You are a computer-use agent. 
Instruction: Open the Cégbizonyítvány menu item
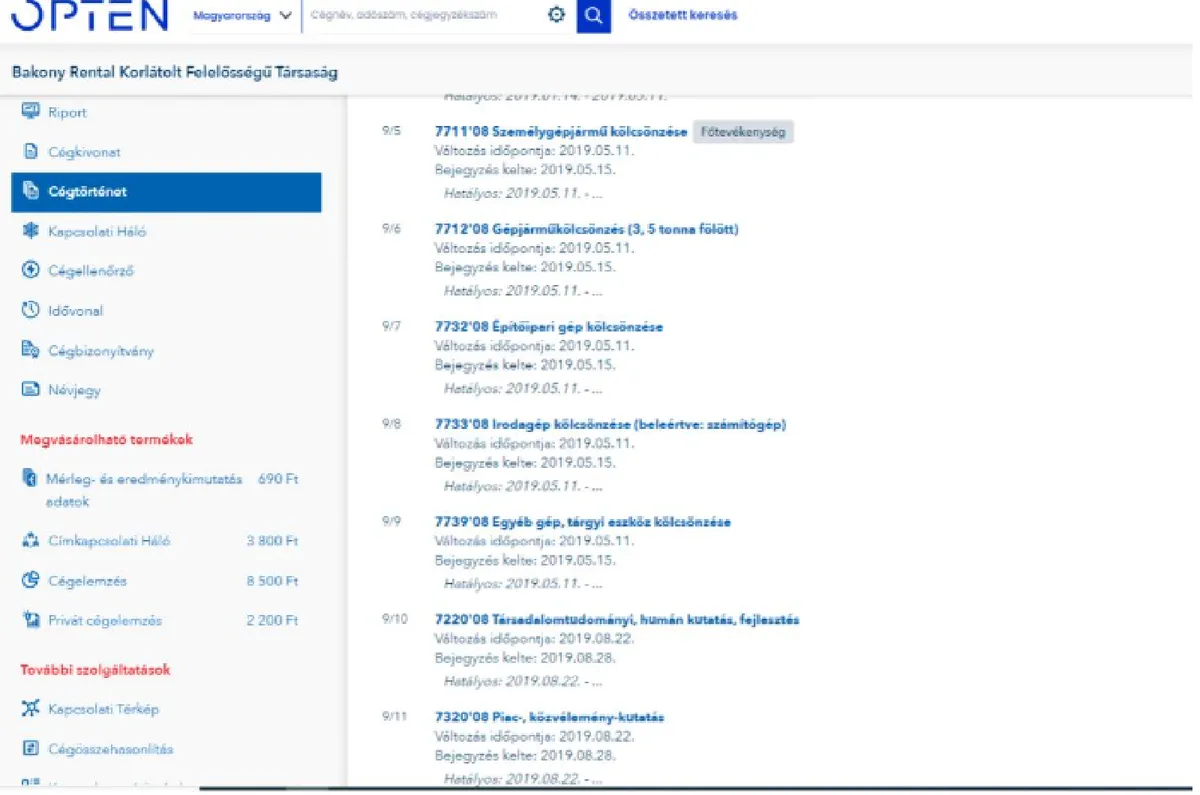point(101,351)
